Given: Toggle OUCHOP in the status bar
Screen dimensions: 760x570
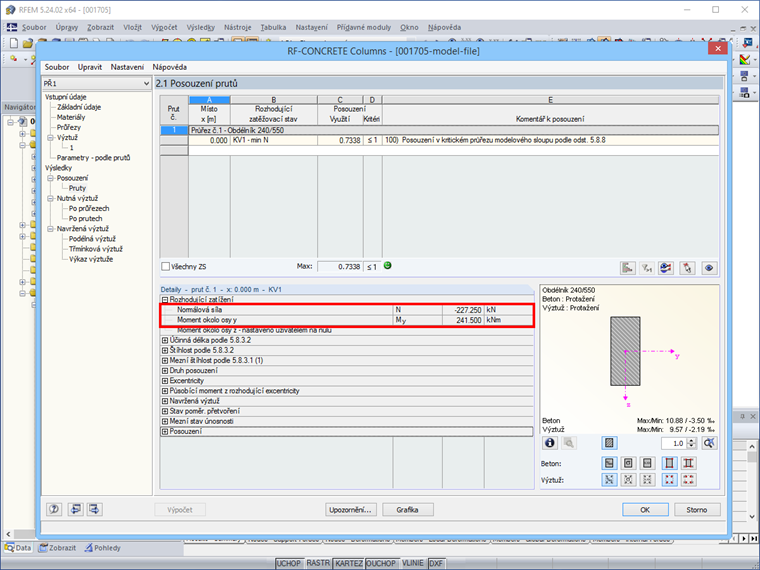Looking at the screenshot, I should coord(381,563).
